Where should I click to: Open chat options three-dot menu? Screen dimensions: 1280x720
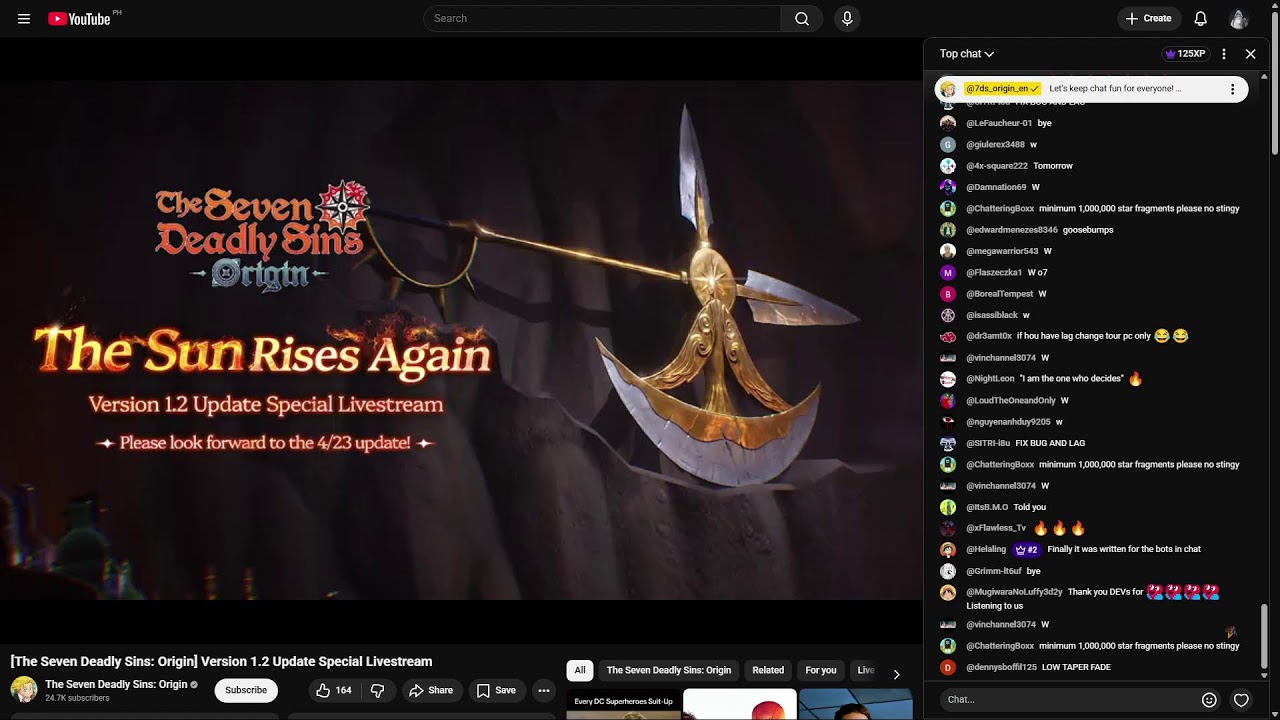pos(1224,54)
